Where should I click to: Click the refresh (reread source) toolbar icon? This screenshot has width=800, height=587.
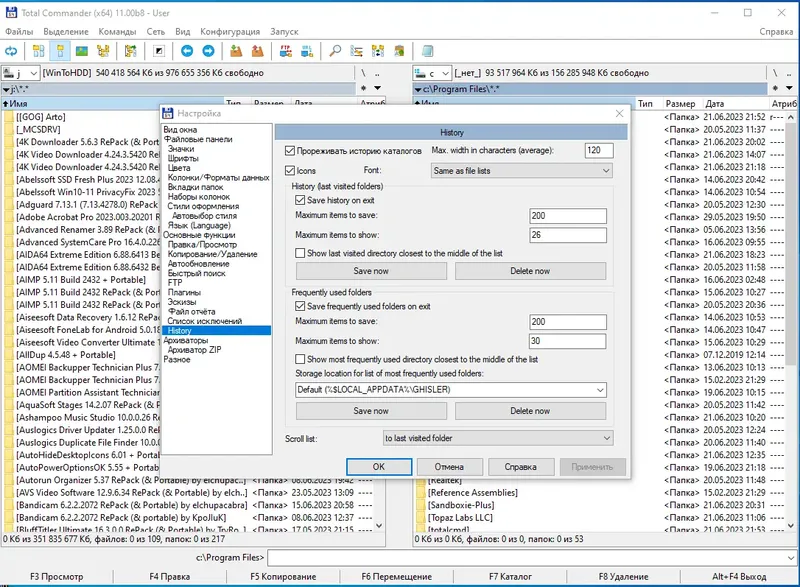point(11,50)
